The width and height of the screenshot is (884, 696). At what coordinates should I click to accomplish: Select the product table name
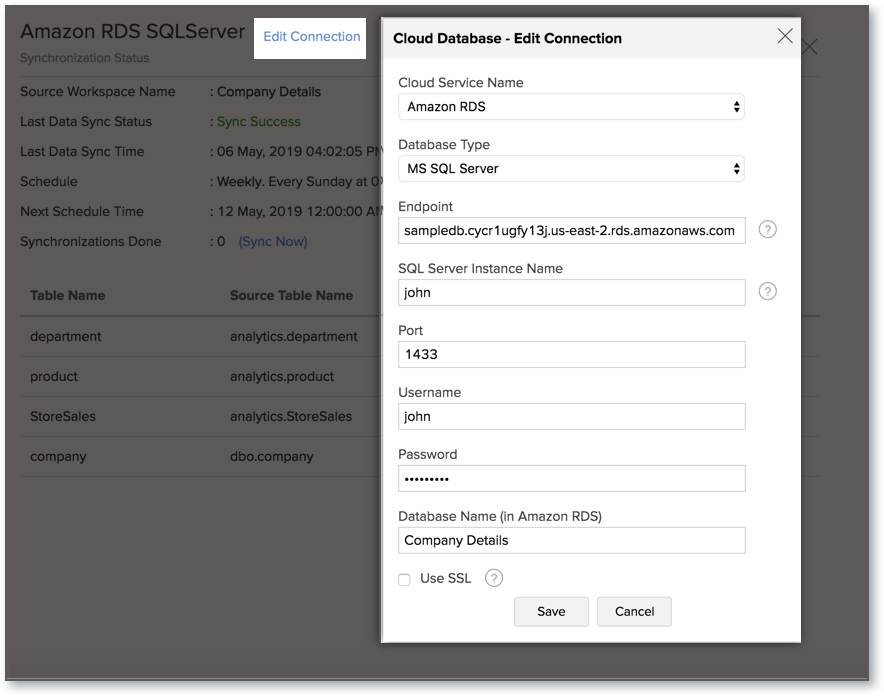[x=54, y=376]
